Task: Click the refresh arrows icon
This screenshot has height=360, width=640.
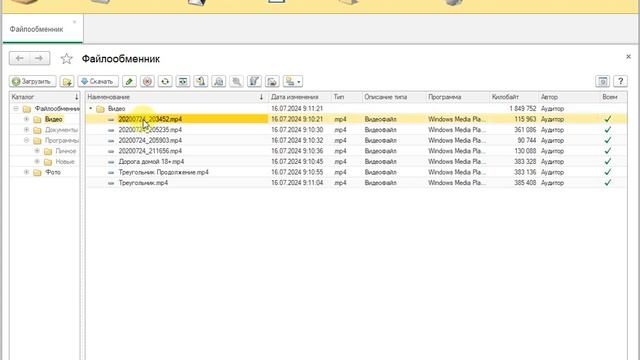Action: [165, 82]
